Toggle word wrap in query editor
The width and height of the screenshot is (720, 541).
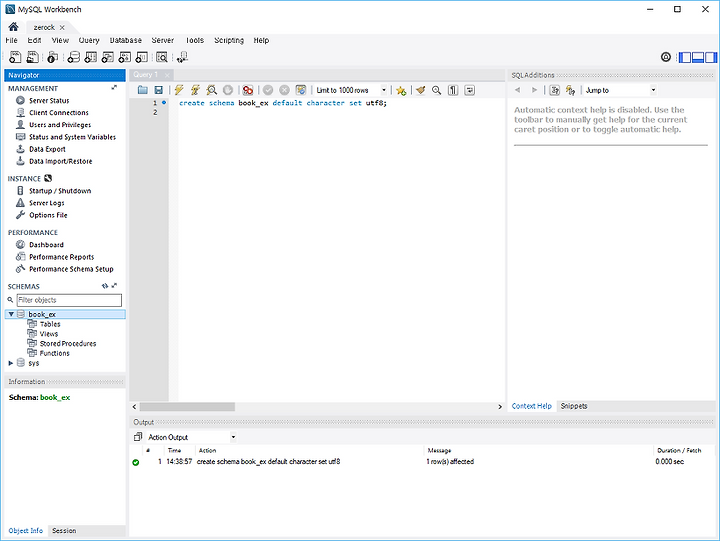pyautogui.click(x=469, y=90)
